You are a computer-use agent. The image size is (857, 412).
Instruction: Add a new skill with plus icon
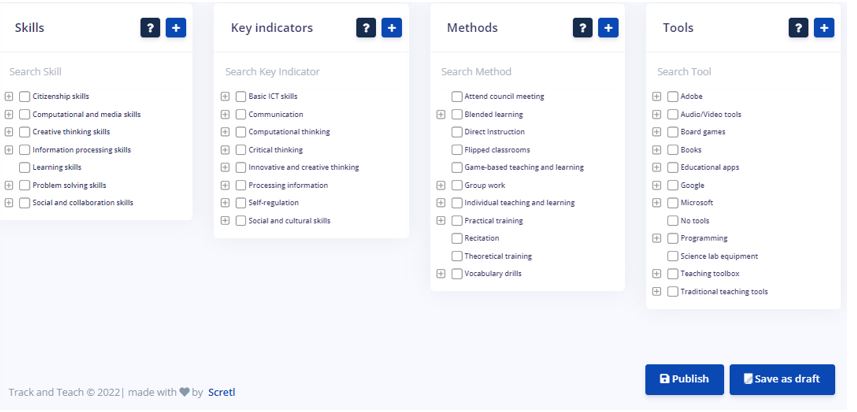176,28
